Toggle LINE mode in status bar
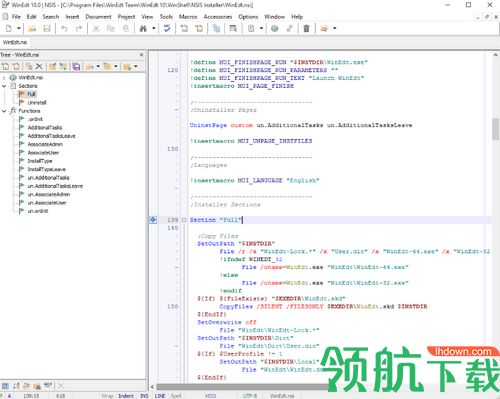Screen dimensions: 500x399 pos(160,396)
